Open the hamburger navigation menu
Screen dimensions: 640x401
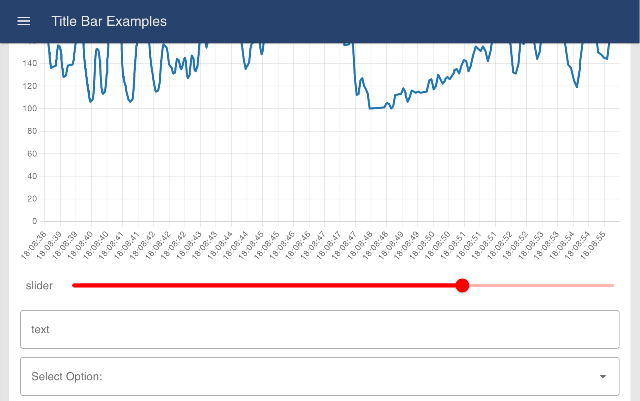point(24,21)
